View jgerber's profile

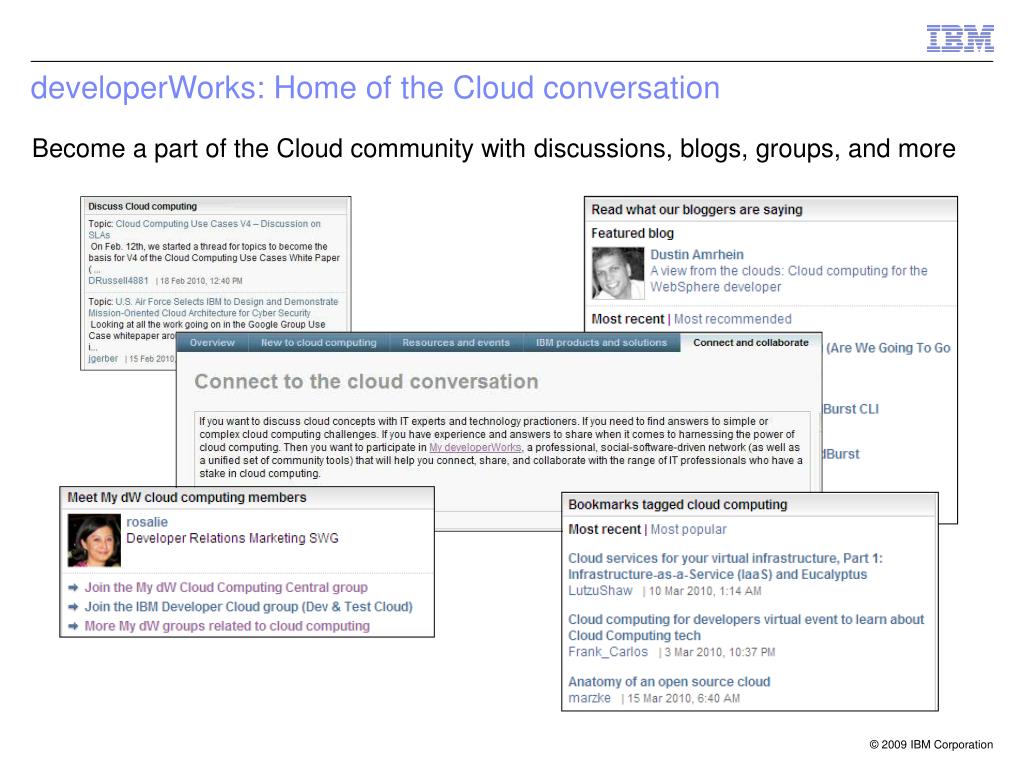point(103,359)
